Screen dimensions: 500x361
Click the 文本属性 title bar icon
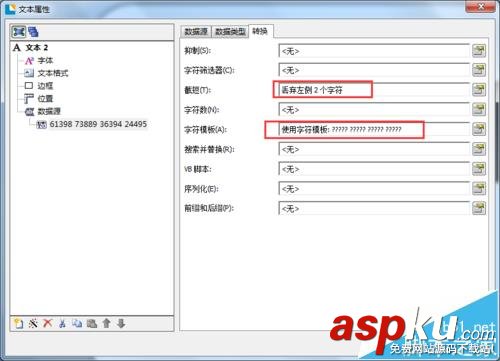point(10,9)
